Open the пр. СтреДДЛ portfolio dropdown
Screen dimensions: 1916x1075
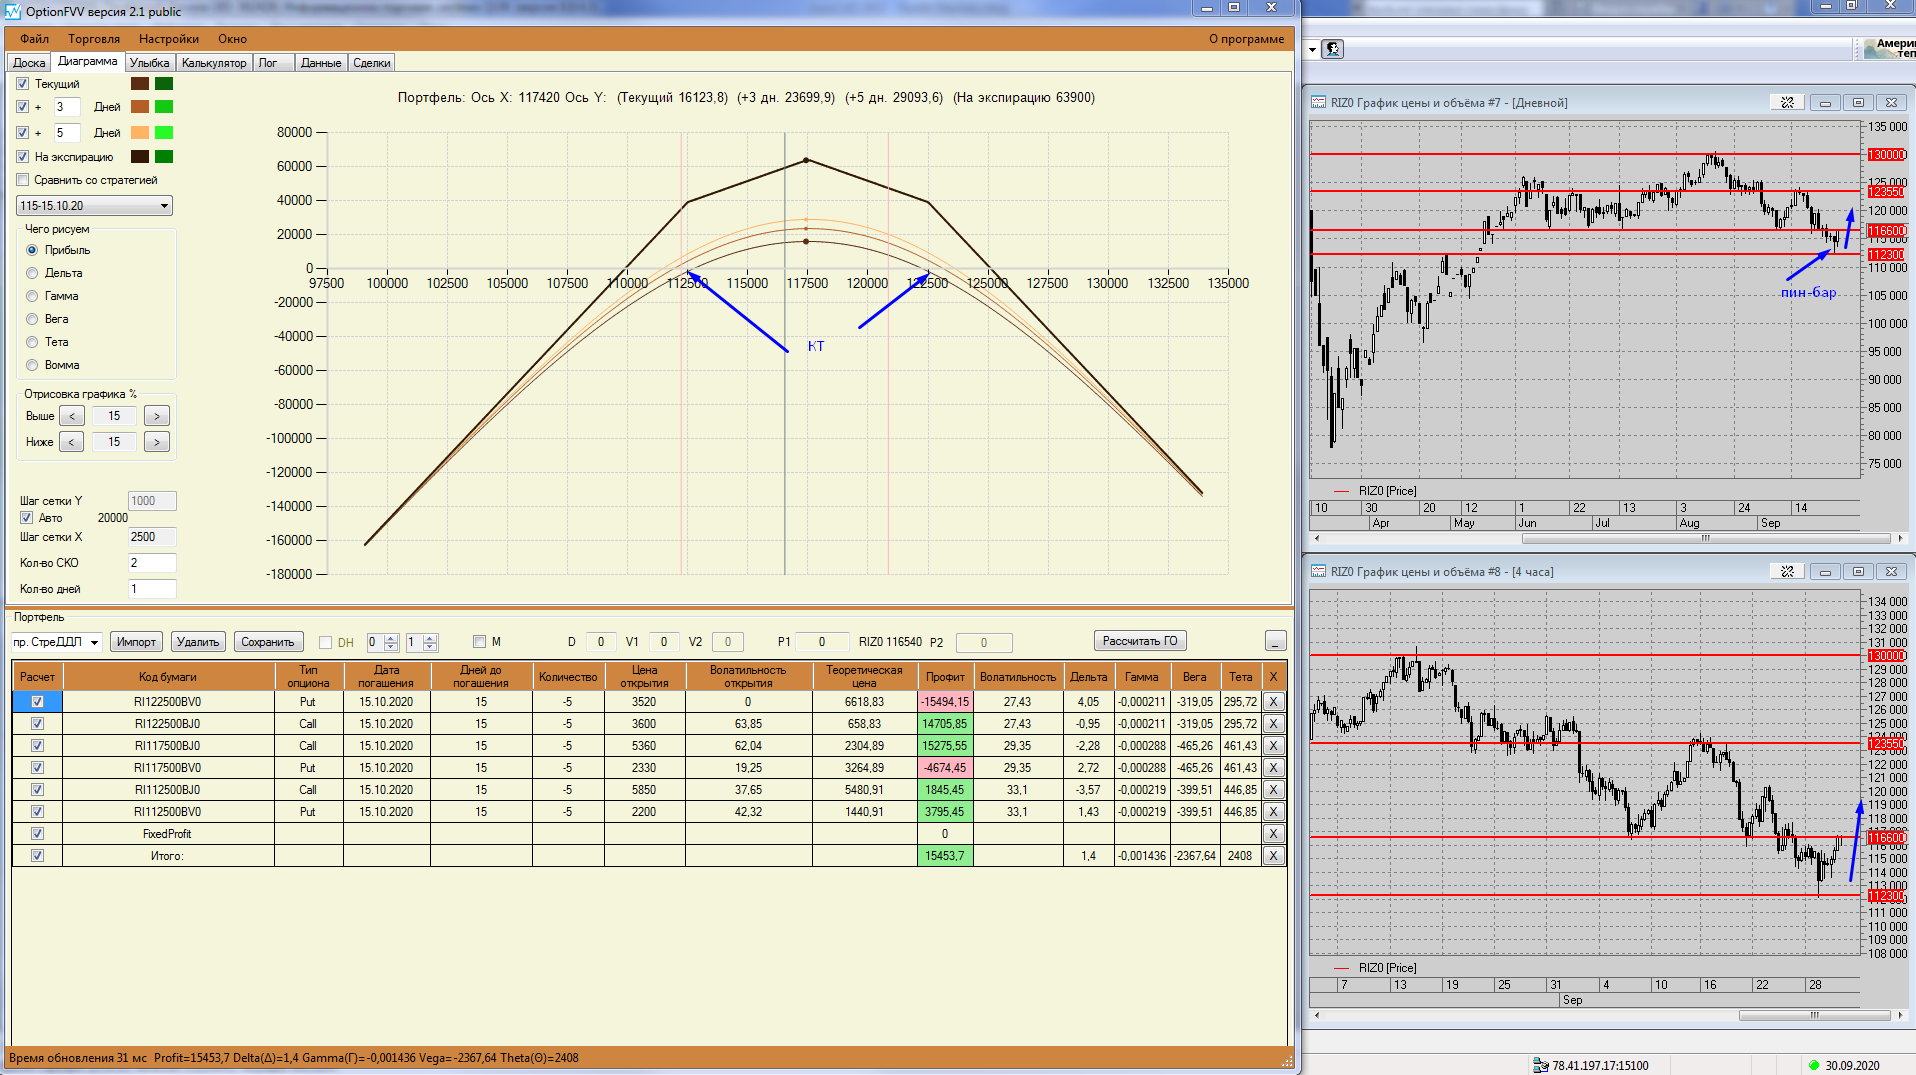click(57, 642)
